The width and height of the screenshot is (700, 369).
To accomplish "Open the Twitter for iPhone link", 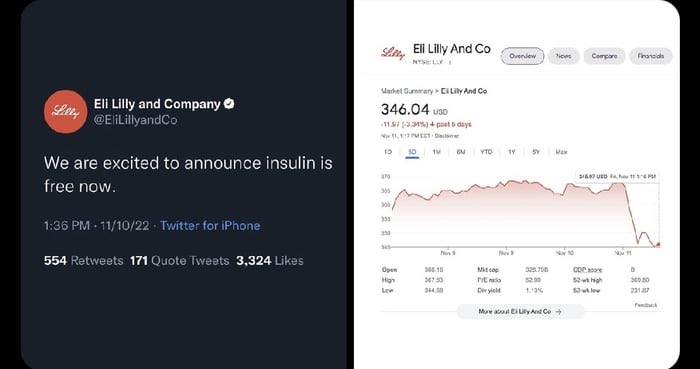I will (210, 226).
